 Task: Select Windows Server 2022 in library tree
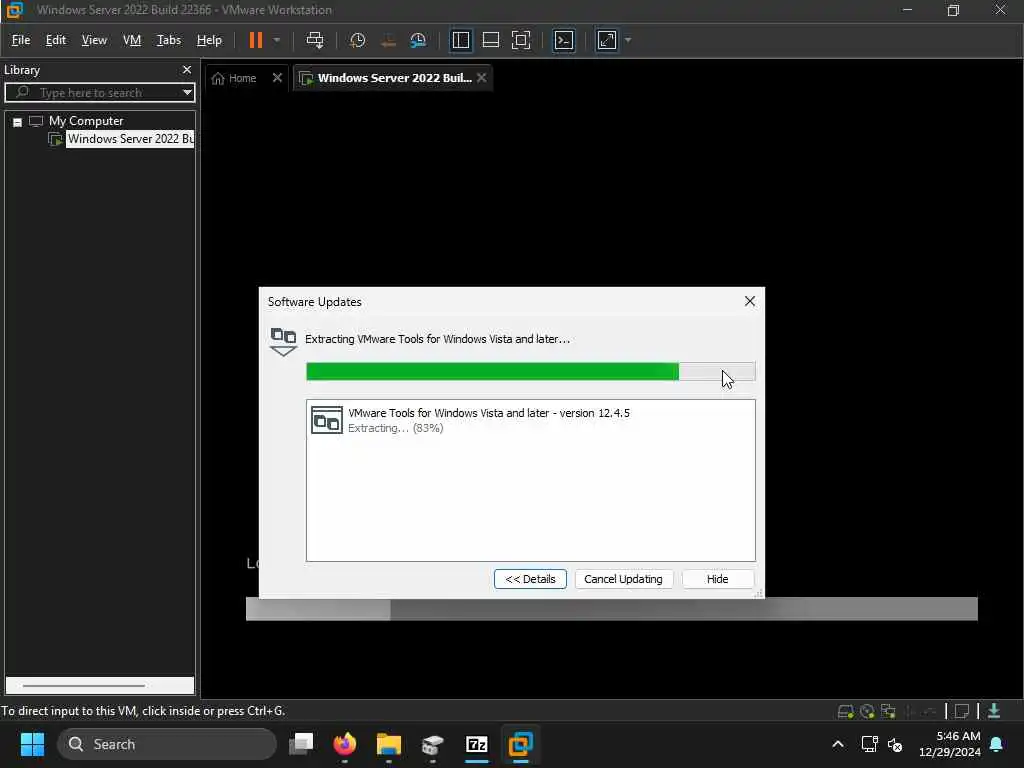pyautogui.click(x=131, y=139)
